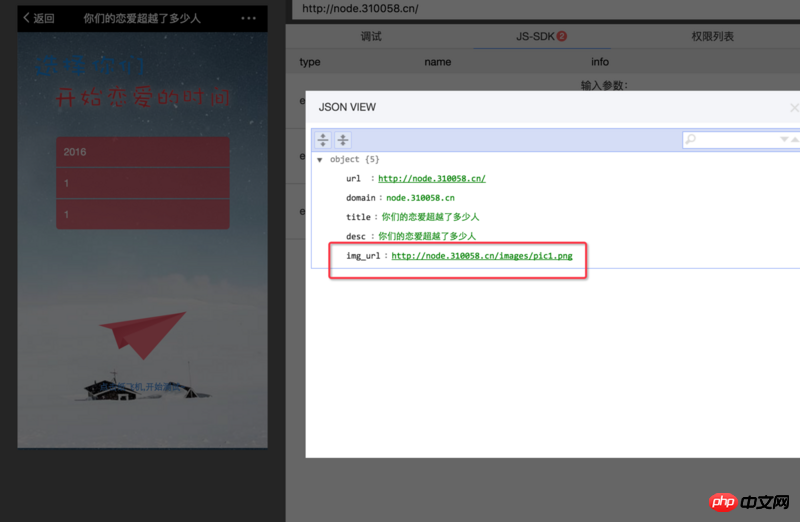Viewport: 800px width, 522px height.
Task: Switch to the 权限列表 tab
Action: tap(712, 36)
